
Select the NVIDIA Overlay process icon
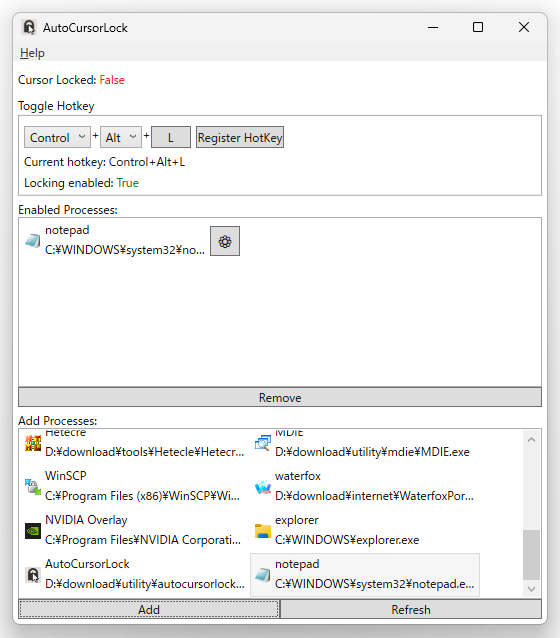[x=33, y=531]
